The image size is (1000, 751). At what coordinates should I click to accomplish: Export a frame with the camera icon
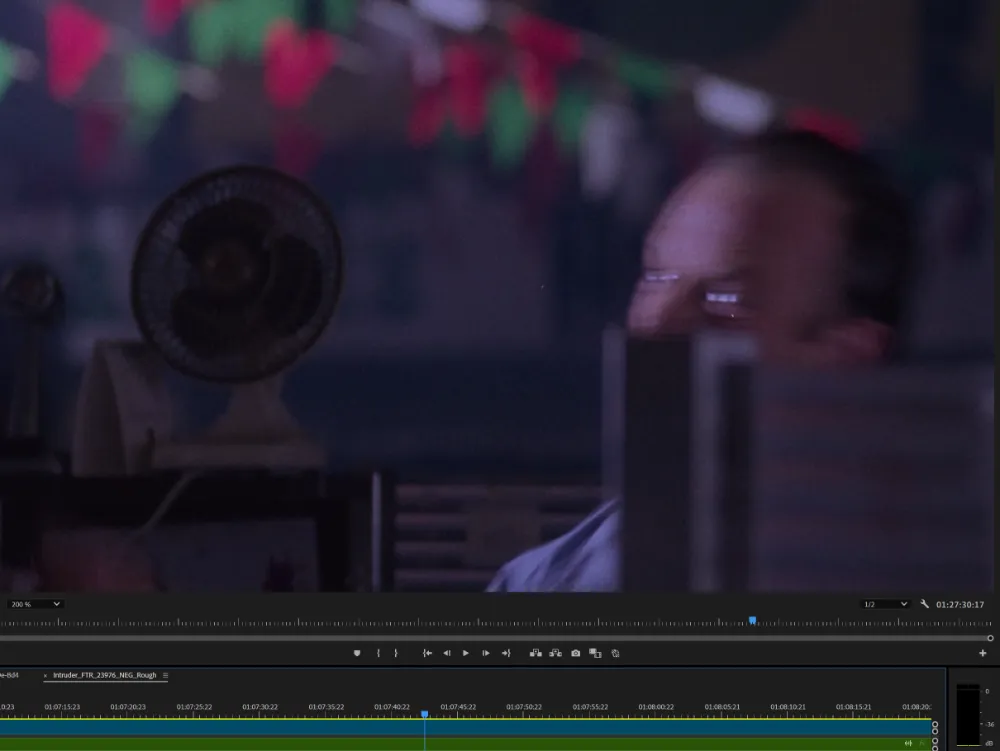[576, 653]
